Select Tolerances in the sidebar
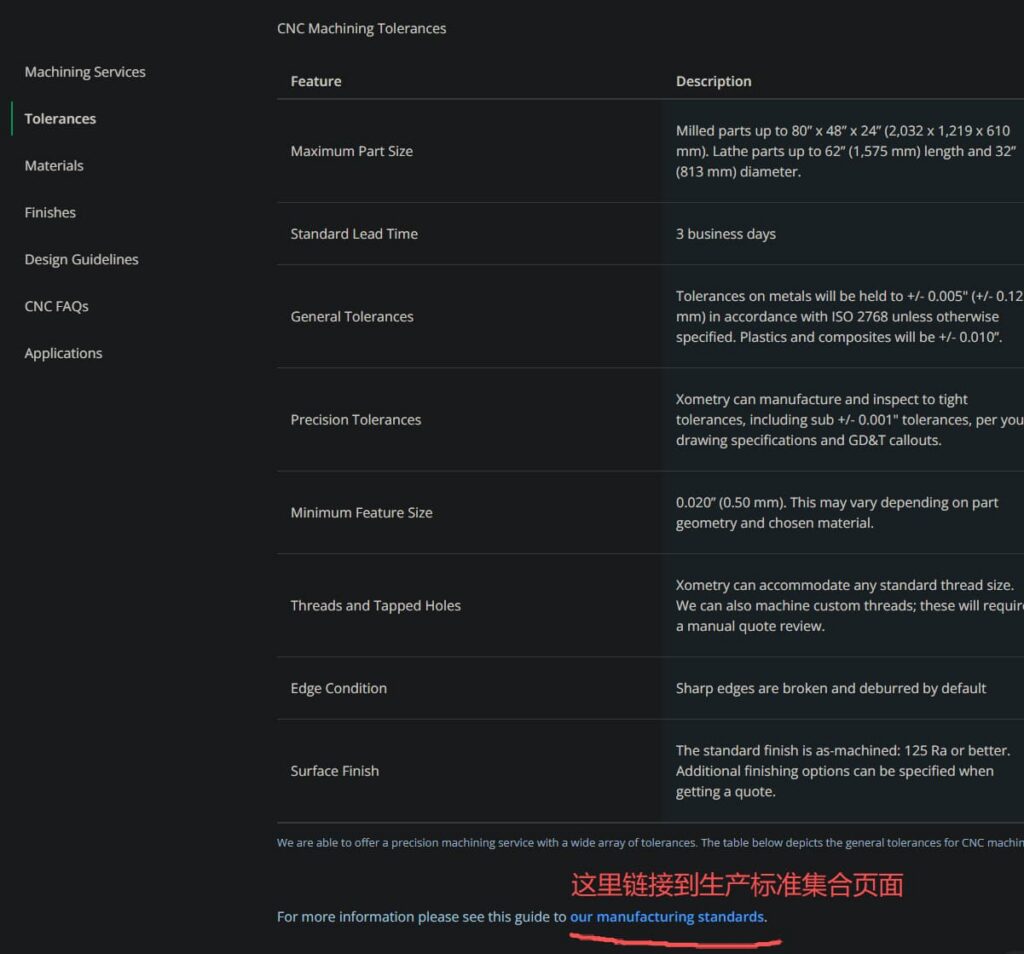This screenshot has width=1024, height=954. tap(60, 119)
